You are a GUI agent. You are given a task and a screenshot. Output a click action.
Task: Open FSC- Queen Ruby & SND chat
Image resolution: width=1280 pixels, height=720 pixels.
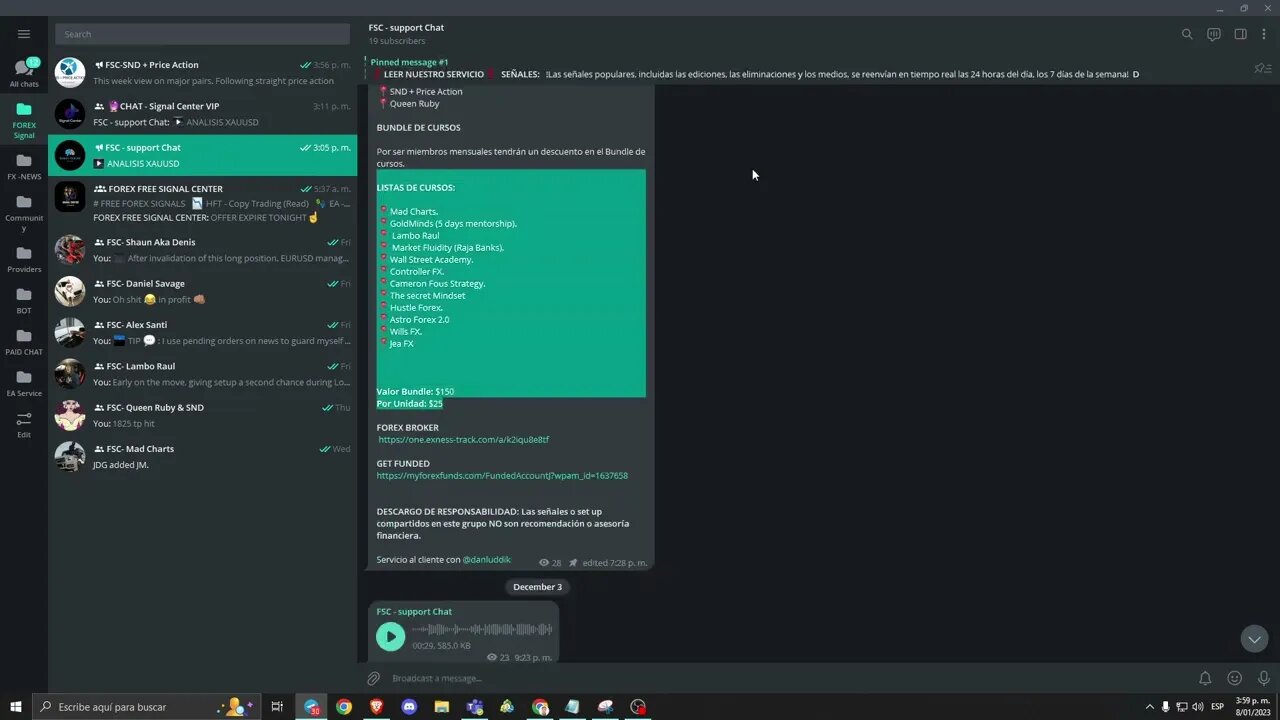pyautogui.click(x=203, y=415)
